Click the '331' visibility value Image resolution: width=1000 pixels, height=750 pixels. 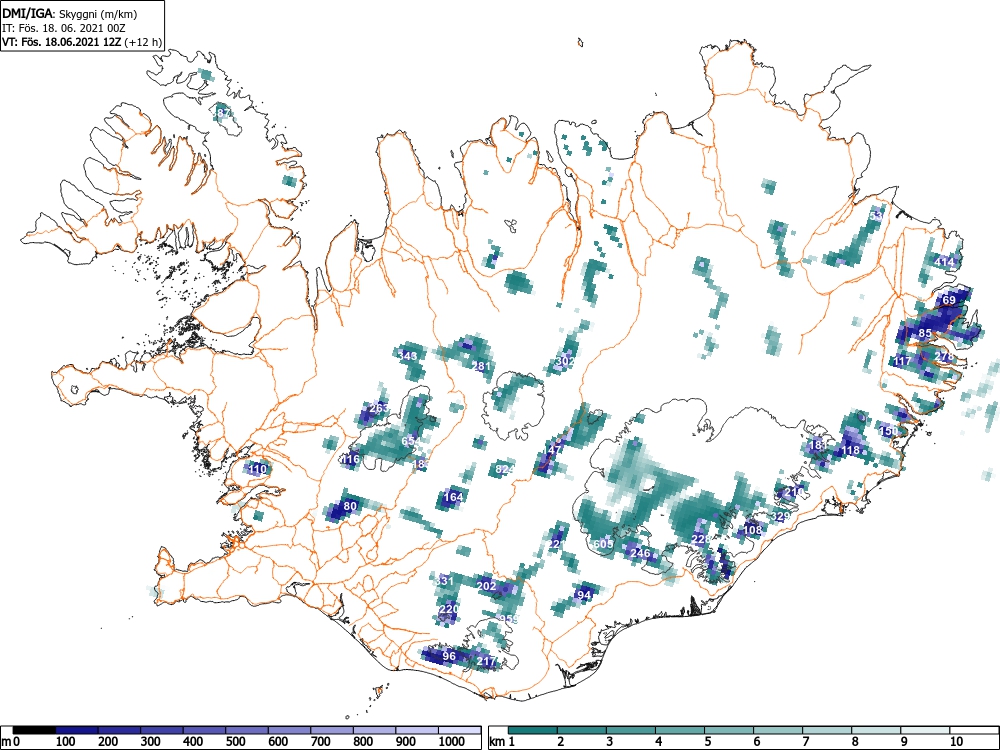444,581
